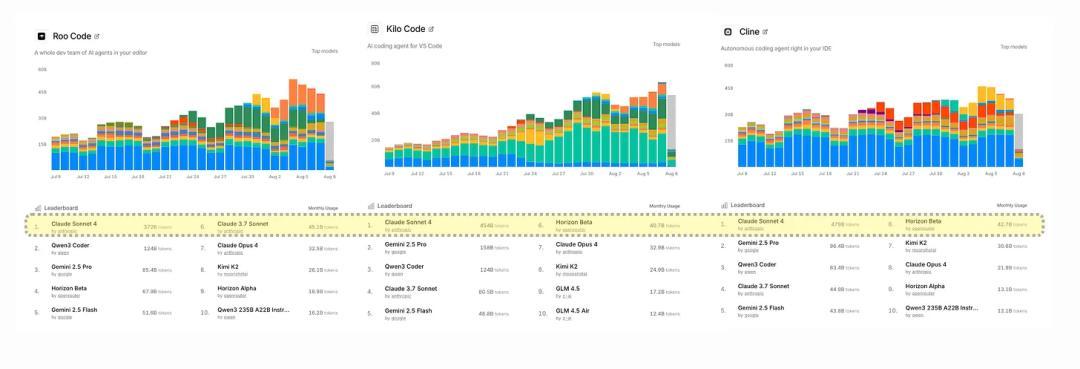Open external link icon beside Cline title
The width and height of the screenshot is (1080, 369).
click(x=765, y=32)
